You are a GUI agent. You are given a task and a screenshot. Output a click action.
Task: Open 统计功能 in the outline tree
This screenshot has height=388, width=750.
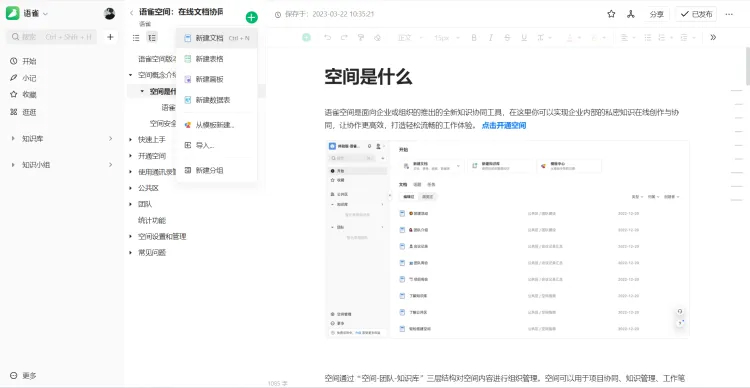(152, 221)
